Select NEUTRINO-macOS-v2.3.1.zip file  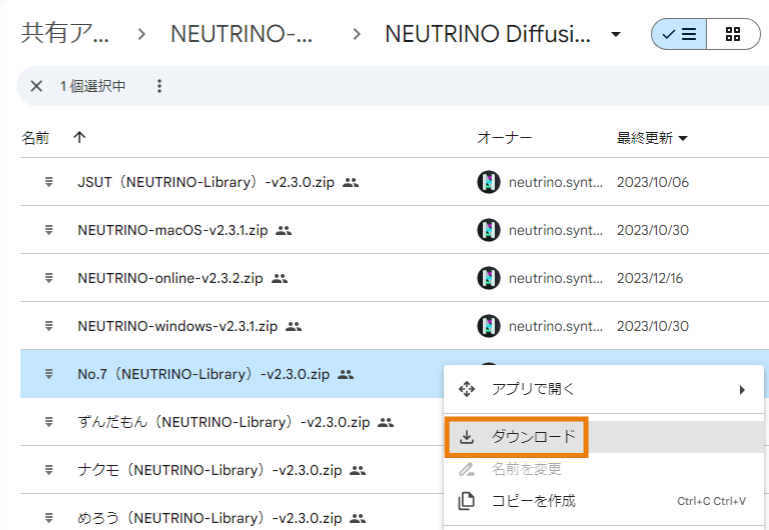pyautogui.click(x=173, y=230)
